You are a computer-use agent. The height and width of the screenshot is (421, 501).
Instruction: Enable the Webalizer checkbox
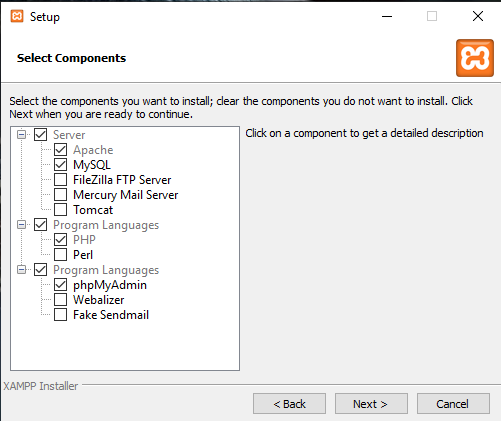point(60,299)
